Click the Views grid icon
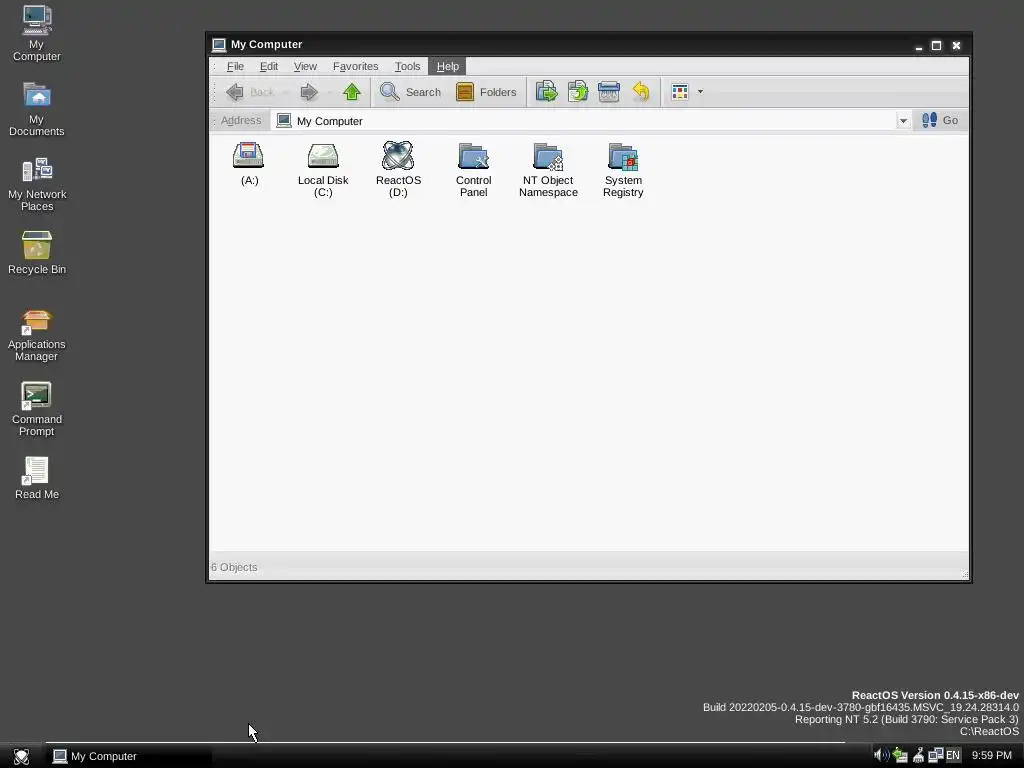Screen dimensions: 1024x768 pos(680,92)
